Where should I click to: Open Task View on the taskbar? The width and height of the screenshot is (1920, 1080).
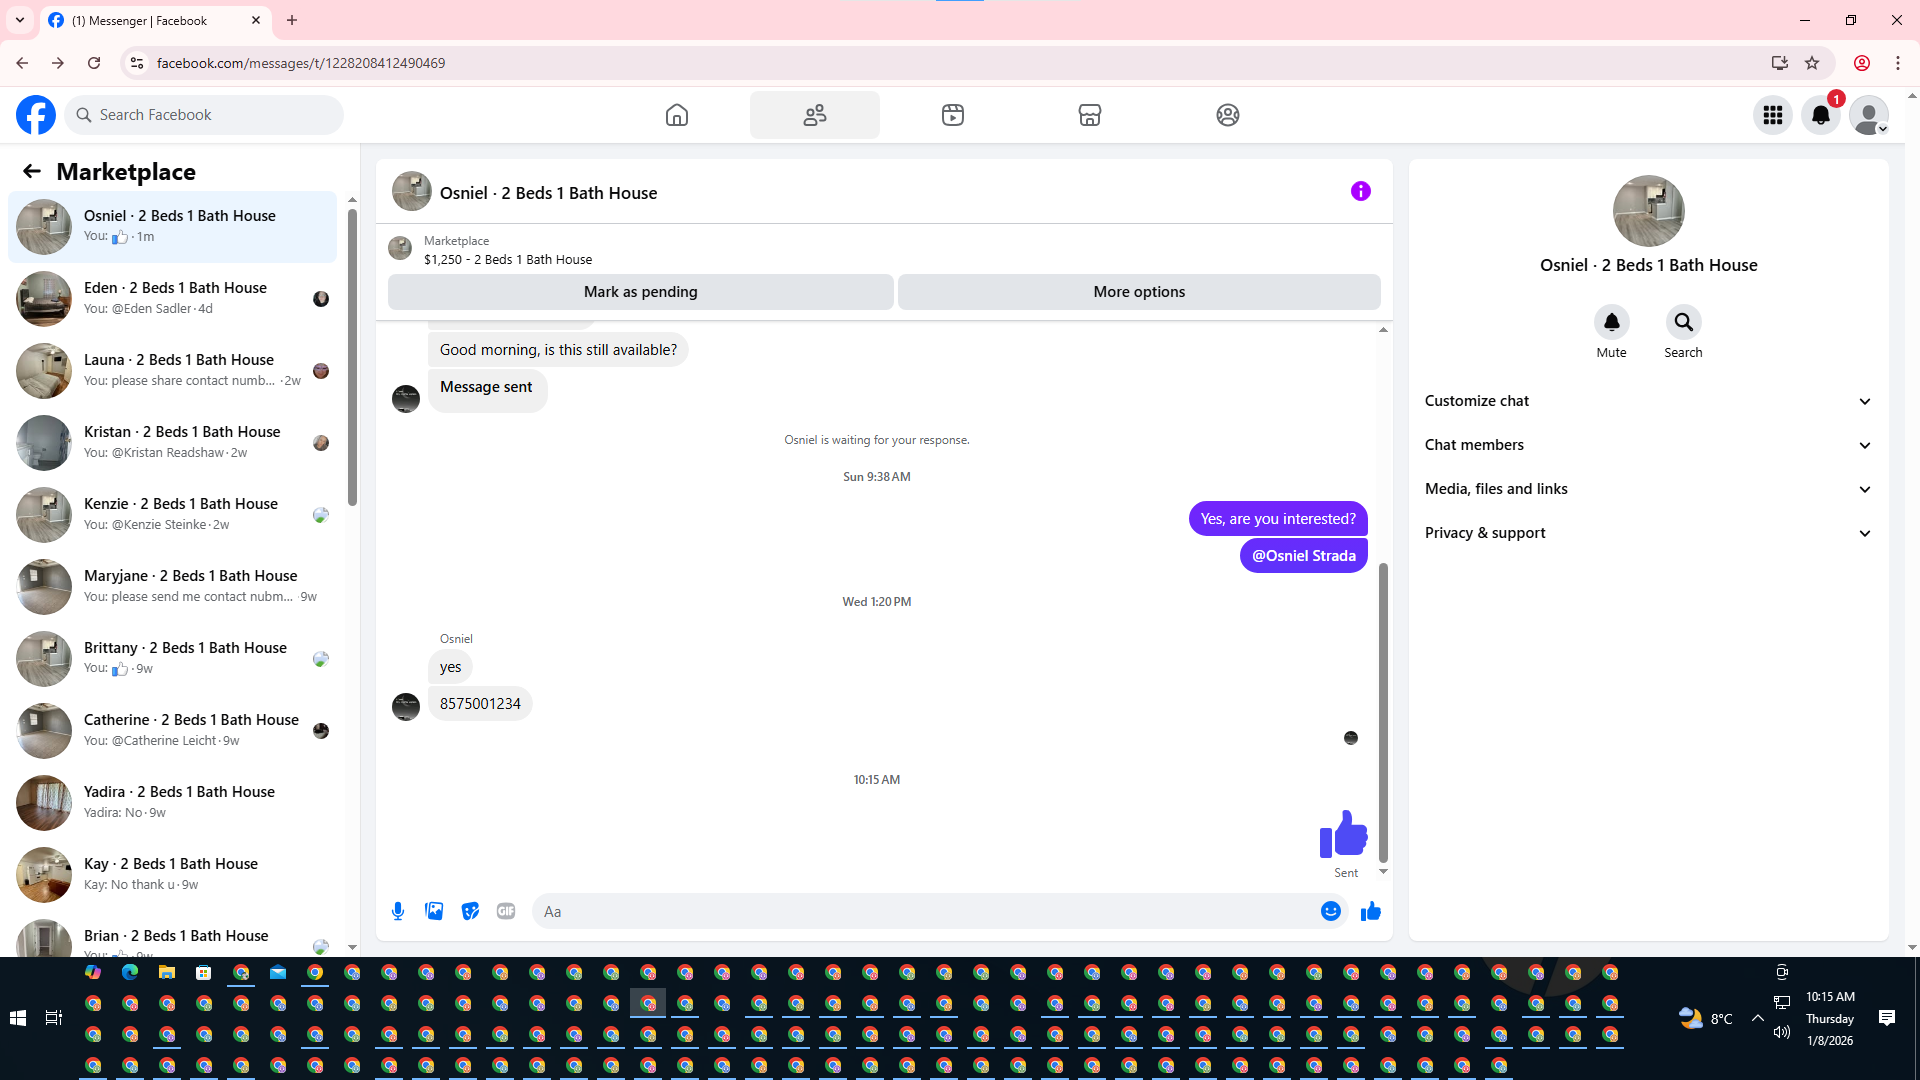[x=54, y=1018]
